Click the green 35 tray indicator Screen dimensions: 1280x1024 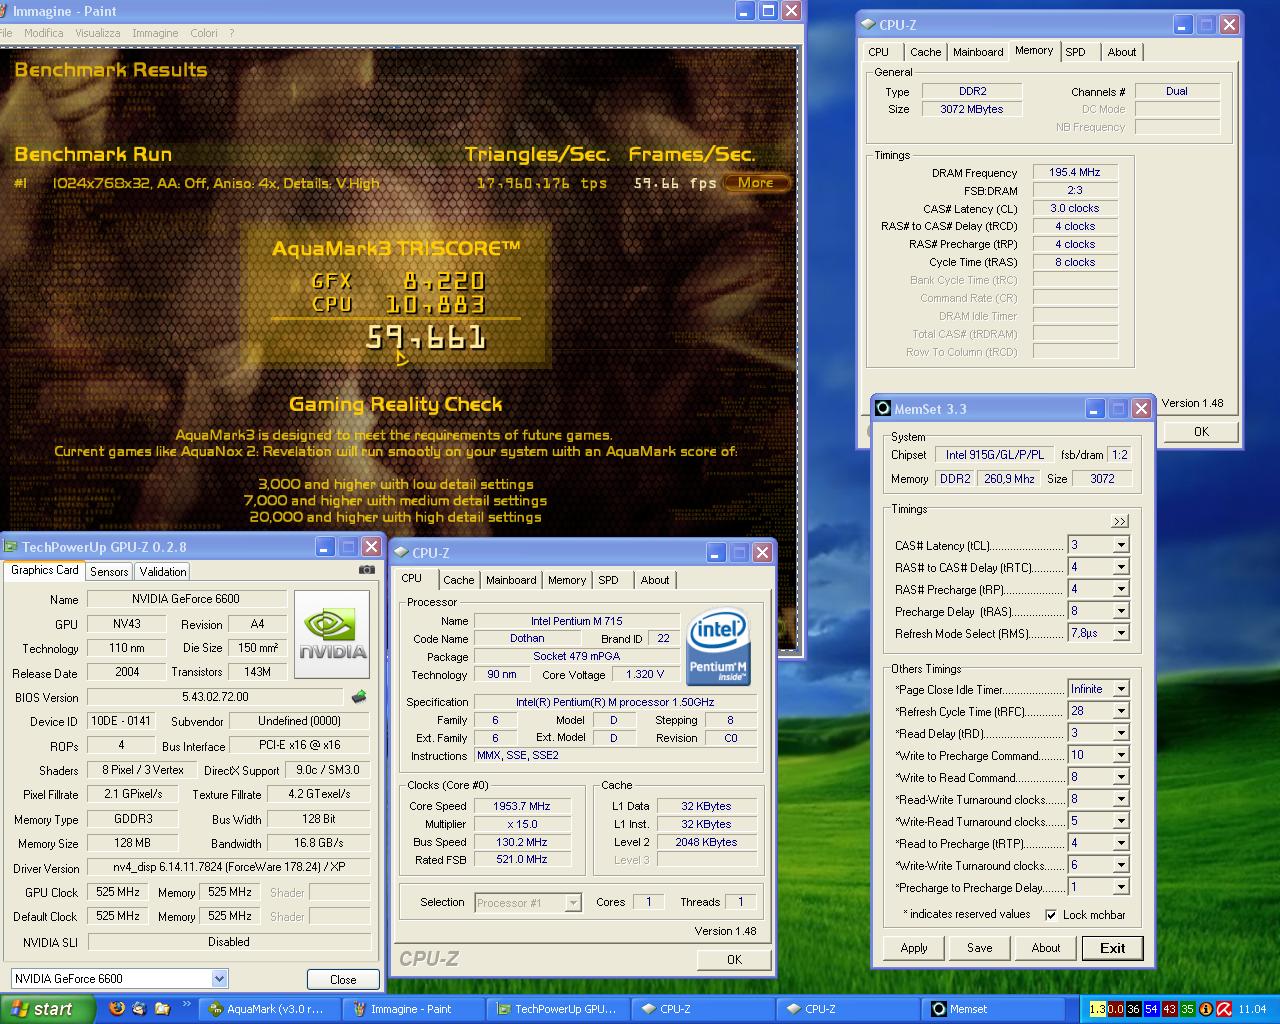[x=1187, y=1010]
